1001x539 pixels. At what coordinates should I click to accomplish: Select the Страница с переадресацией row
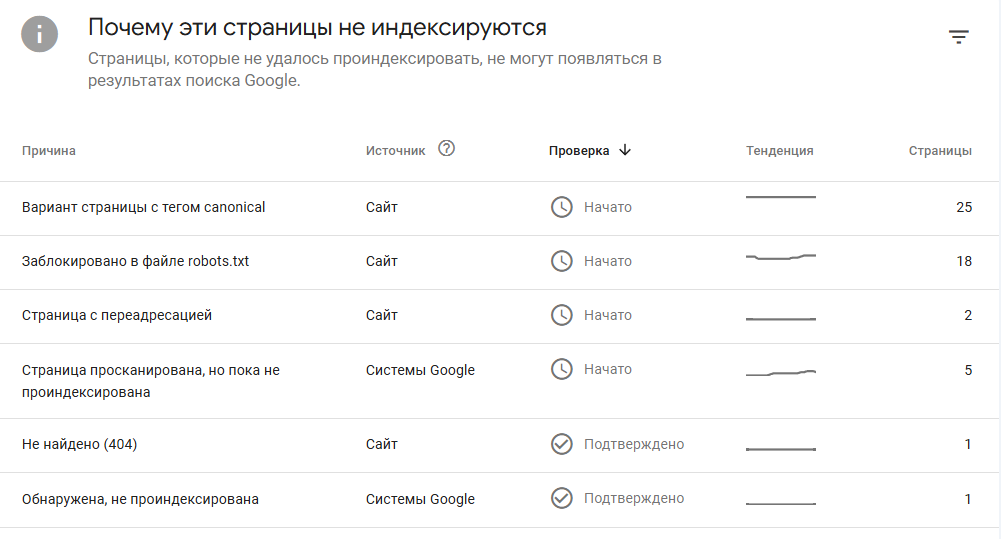pos(117,316)
